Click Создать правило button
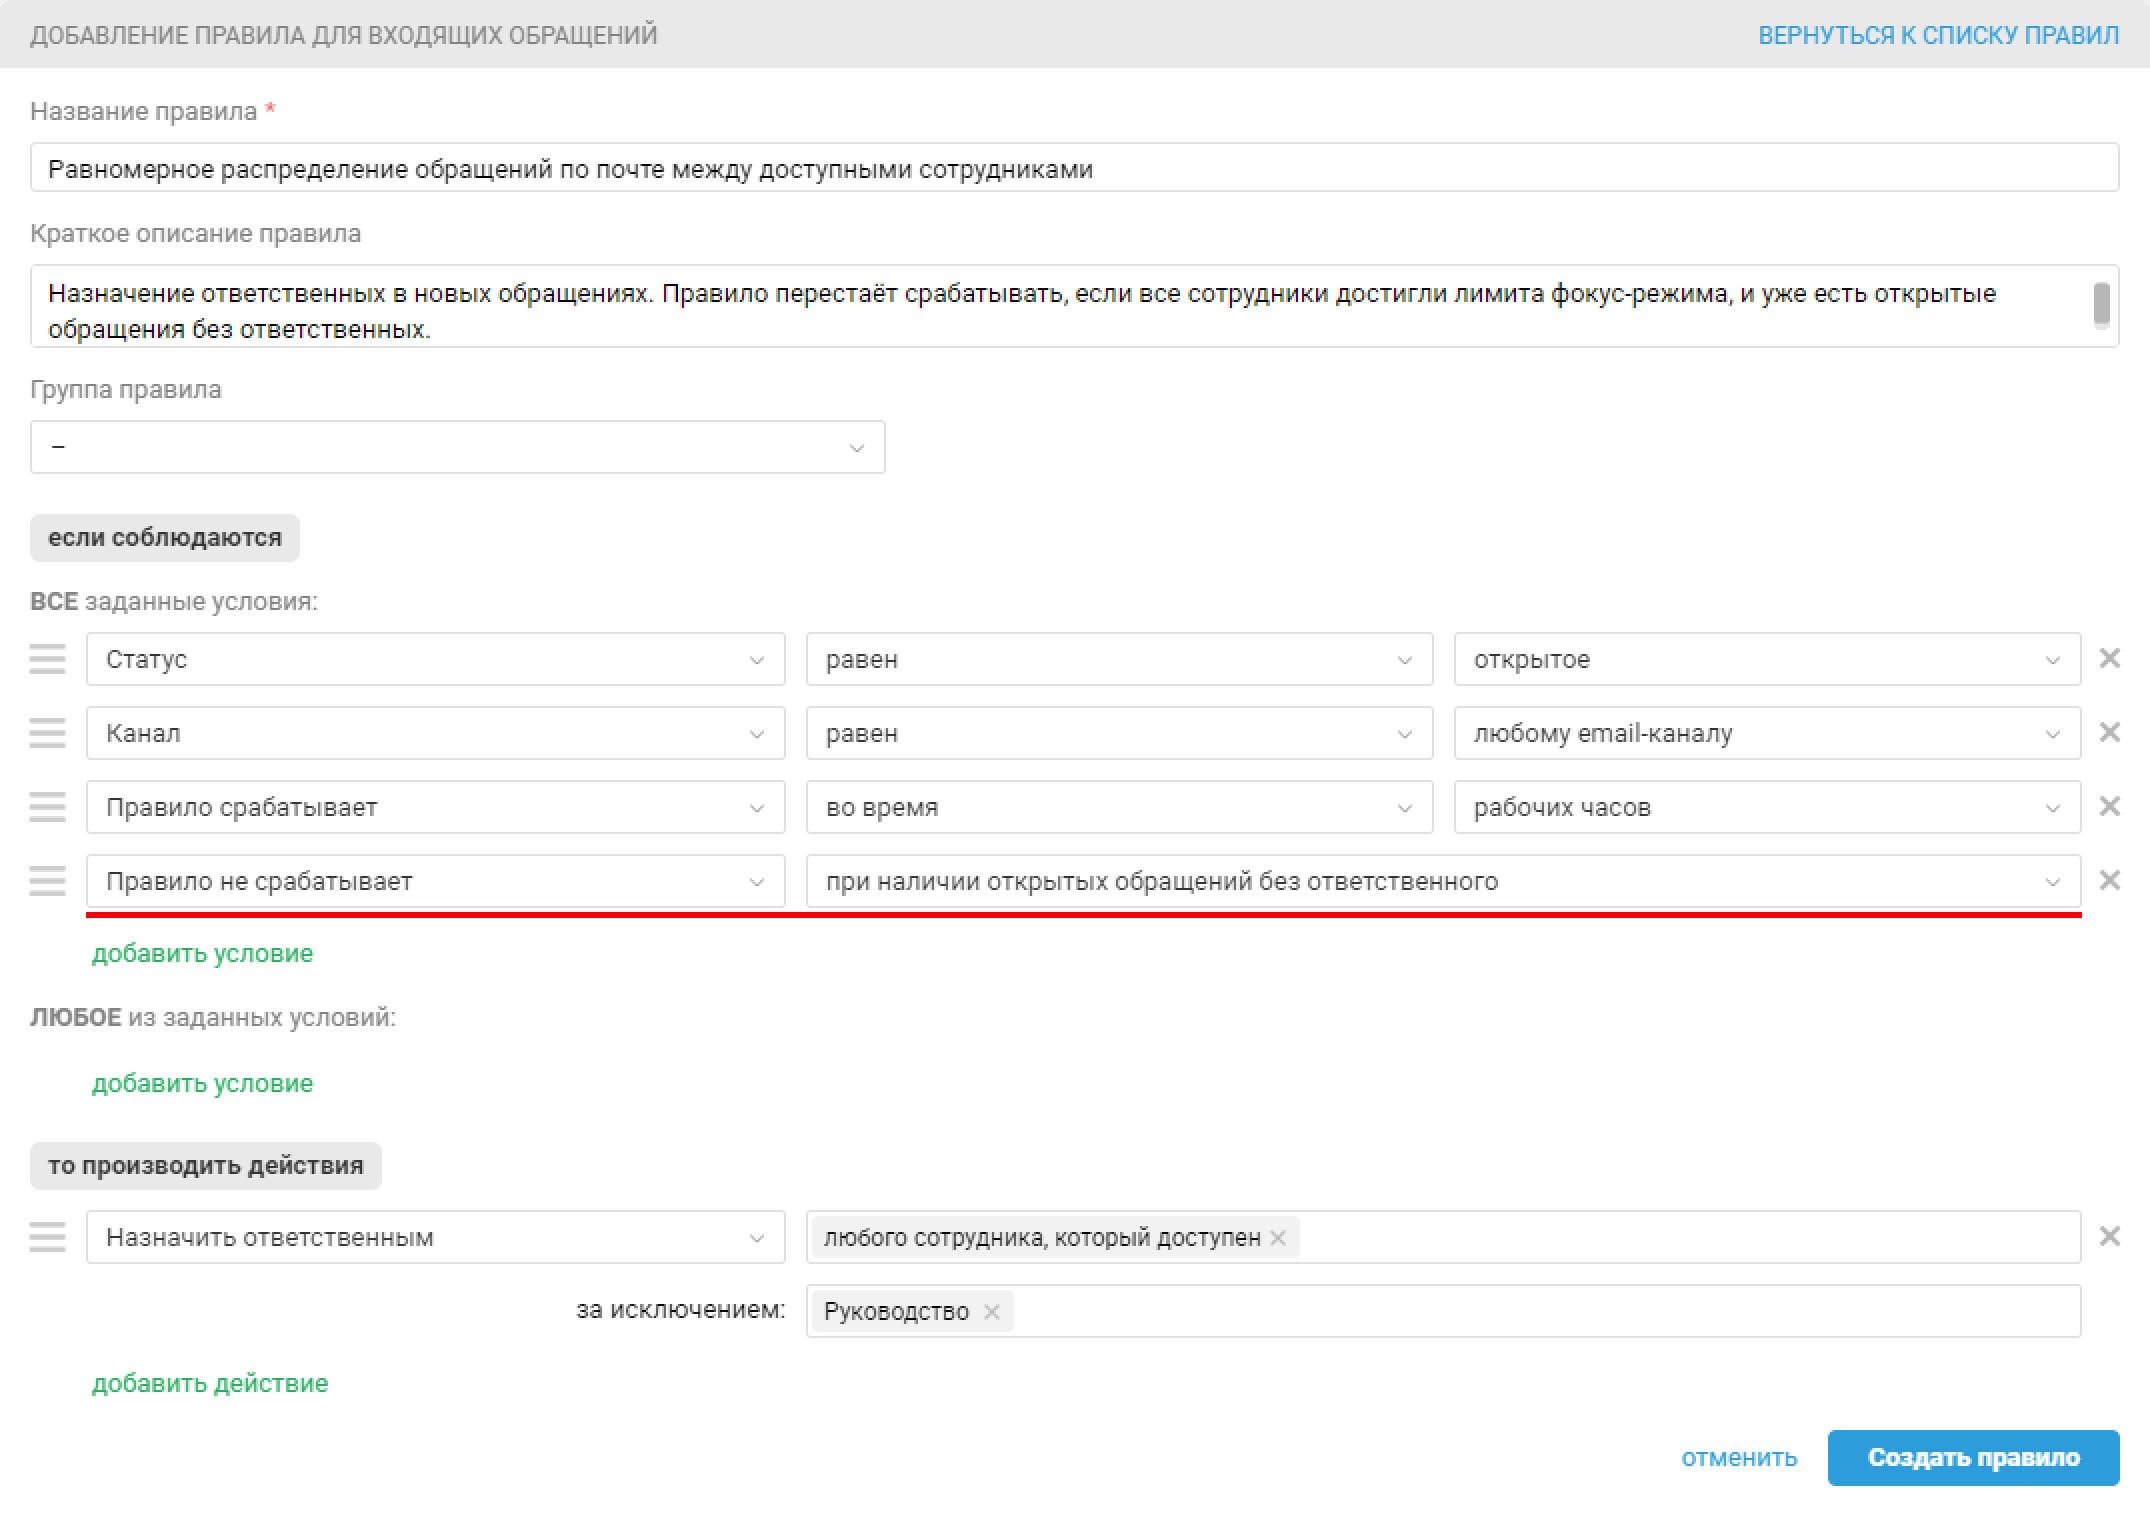2150x1520 pixels. click(1972, 1457)
